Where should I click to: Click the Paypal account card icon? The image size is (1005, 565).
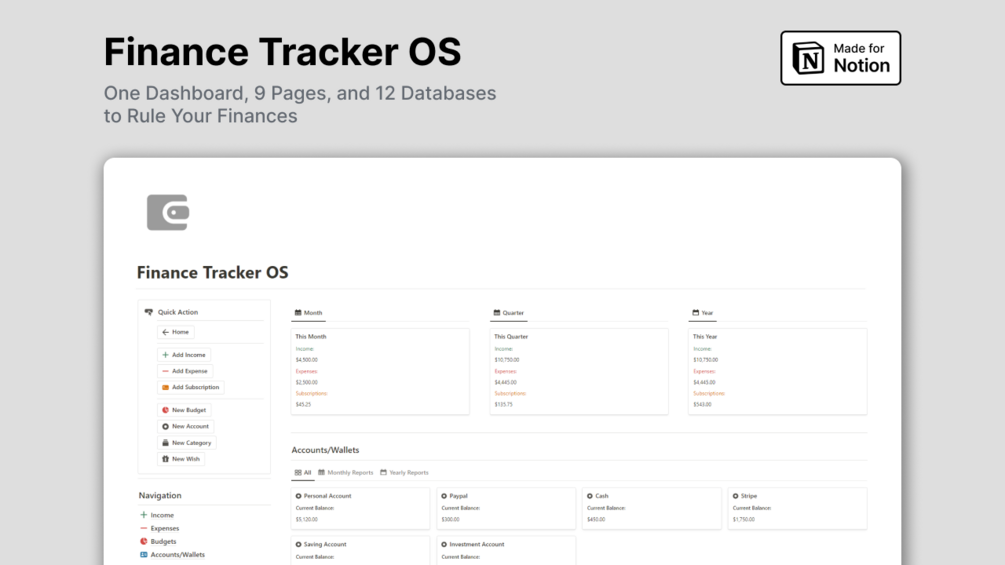(x=444, y=496)
